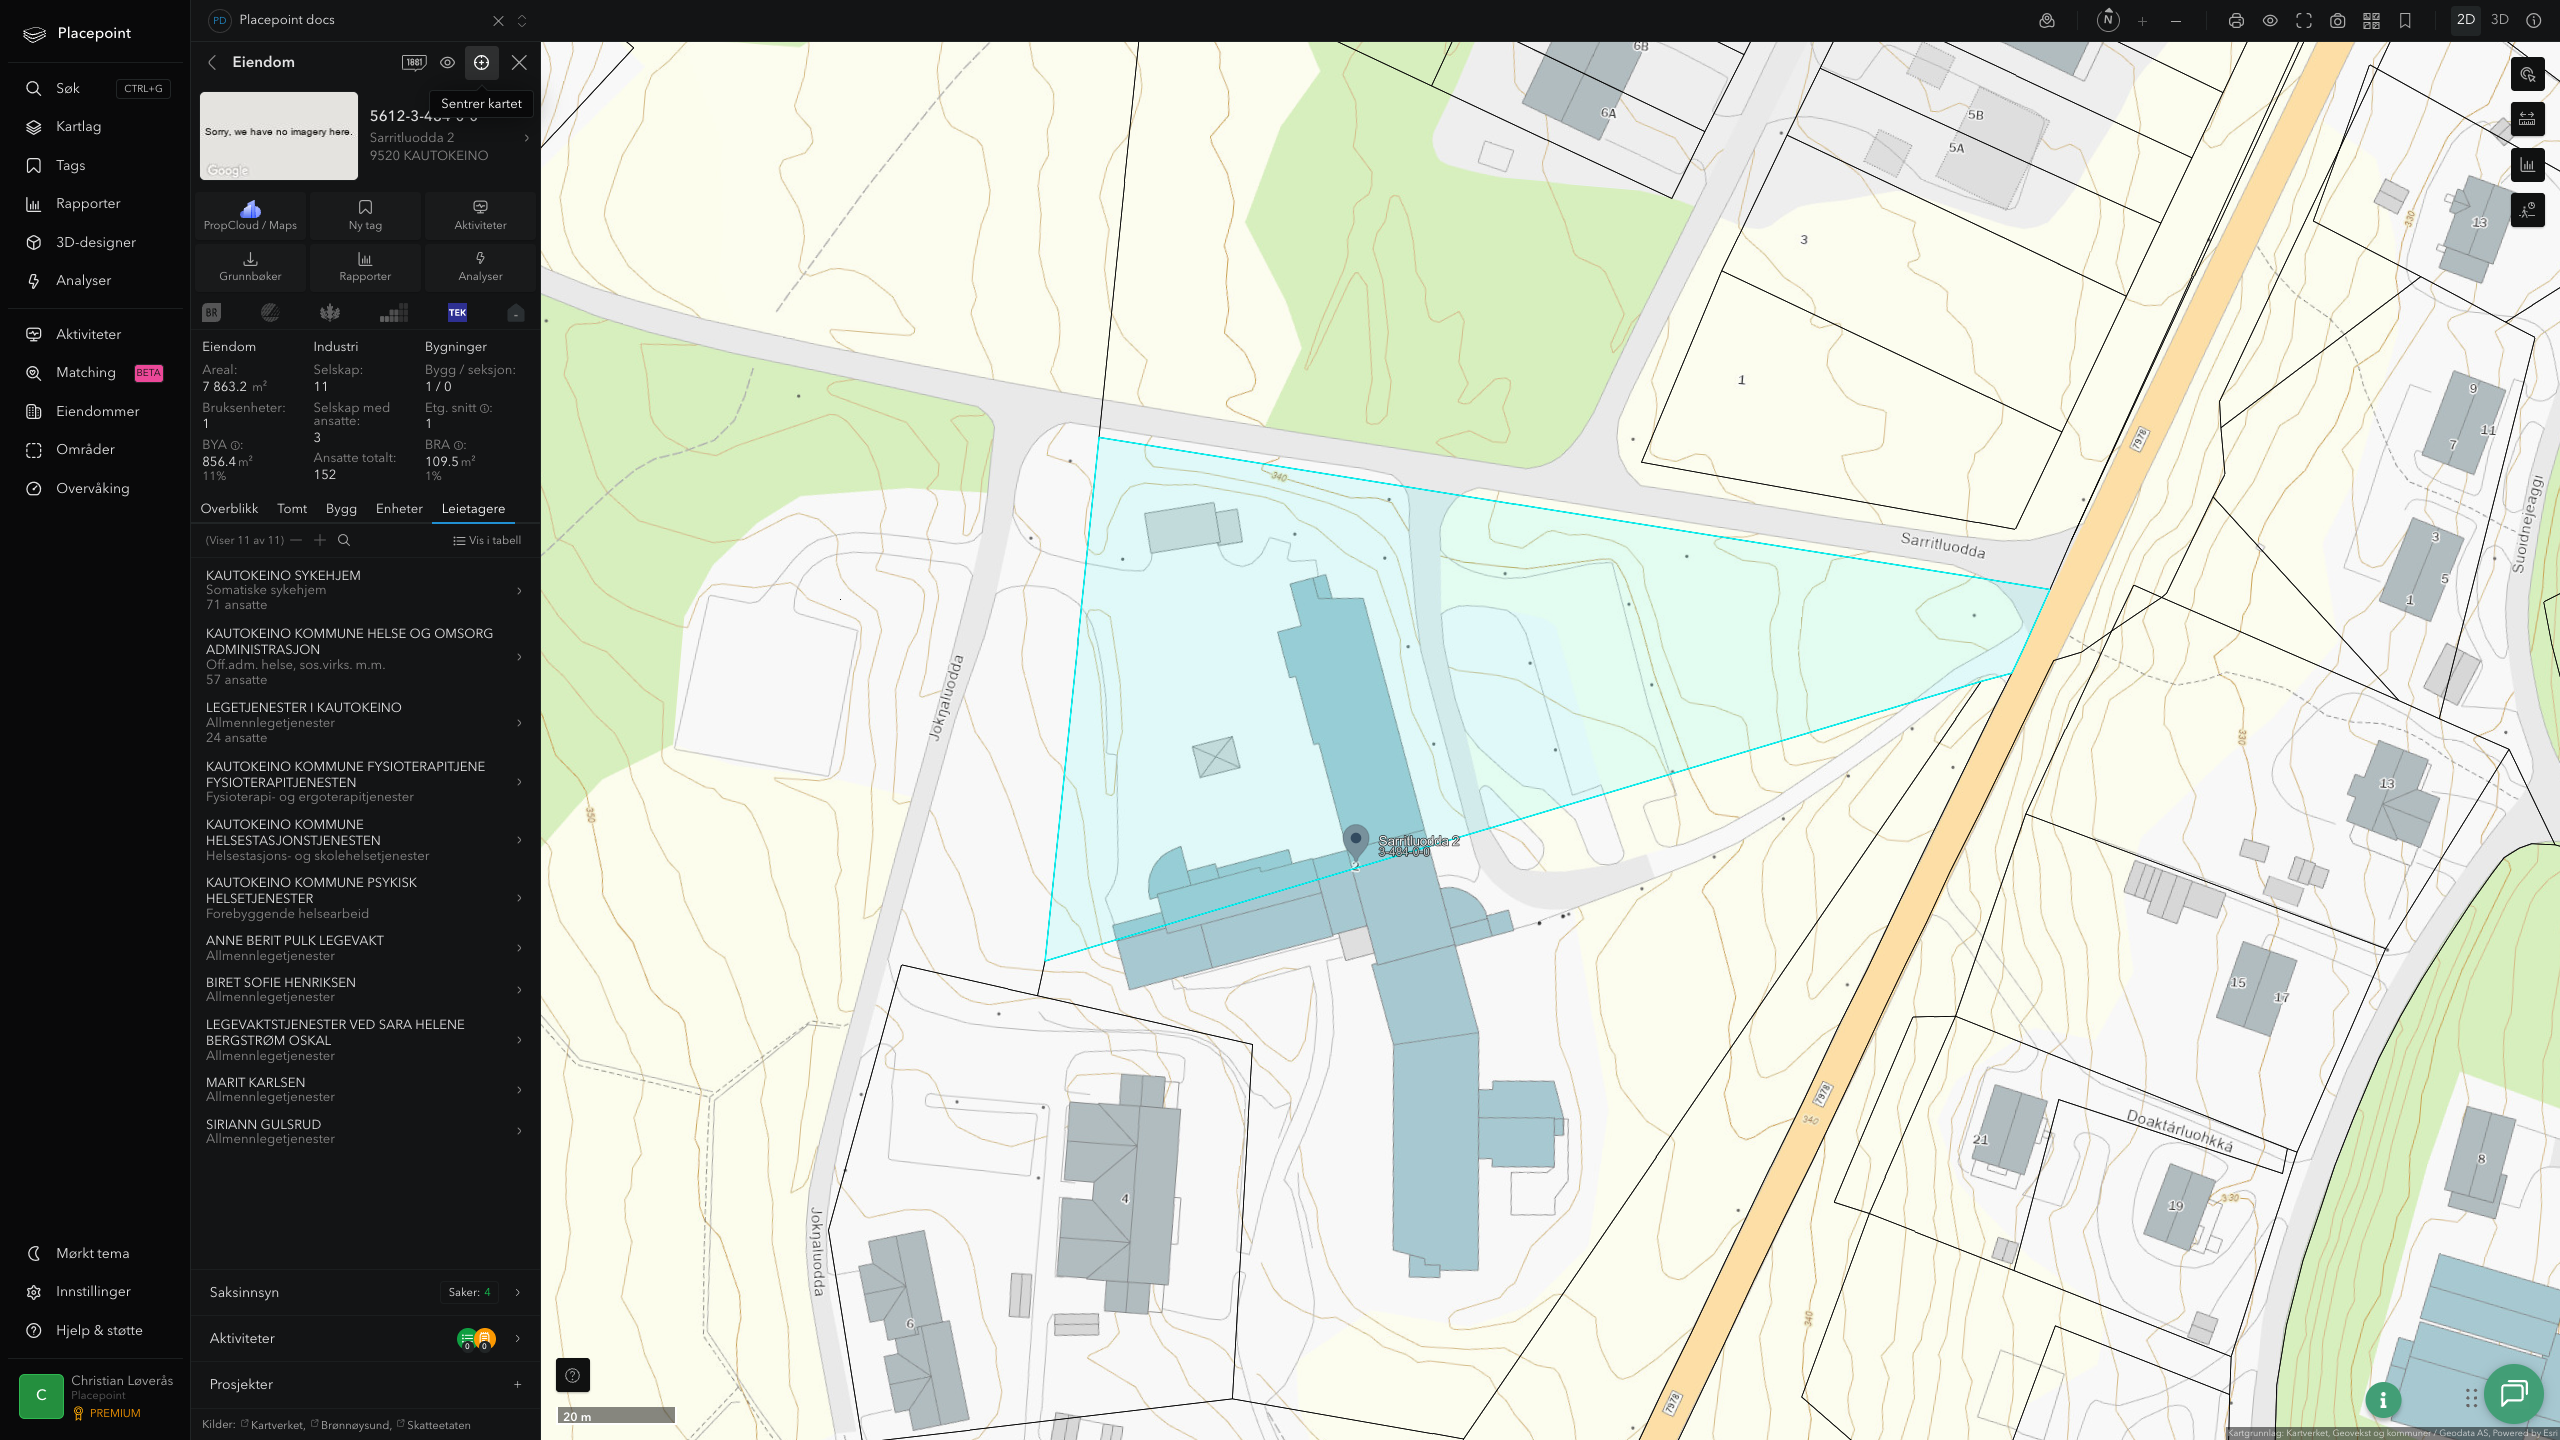Viewport: 2560px width, 1440px height.
Task: Switch to the Overblikk tab
Action: point(229,508)
